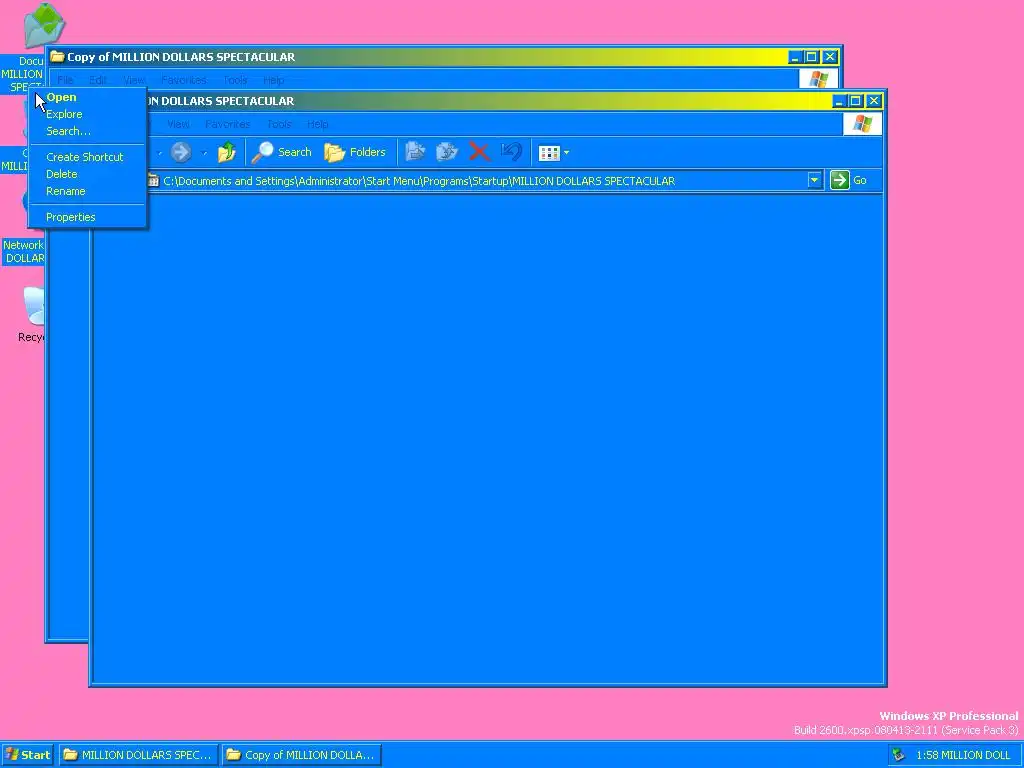
Task: Toggle the Folders pane button
Action: click(x=355, y=153)
